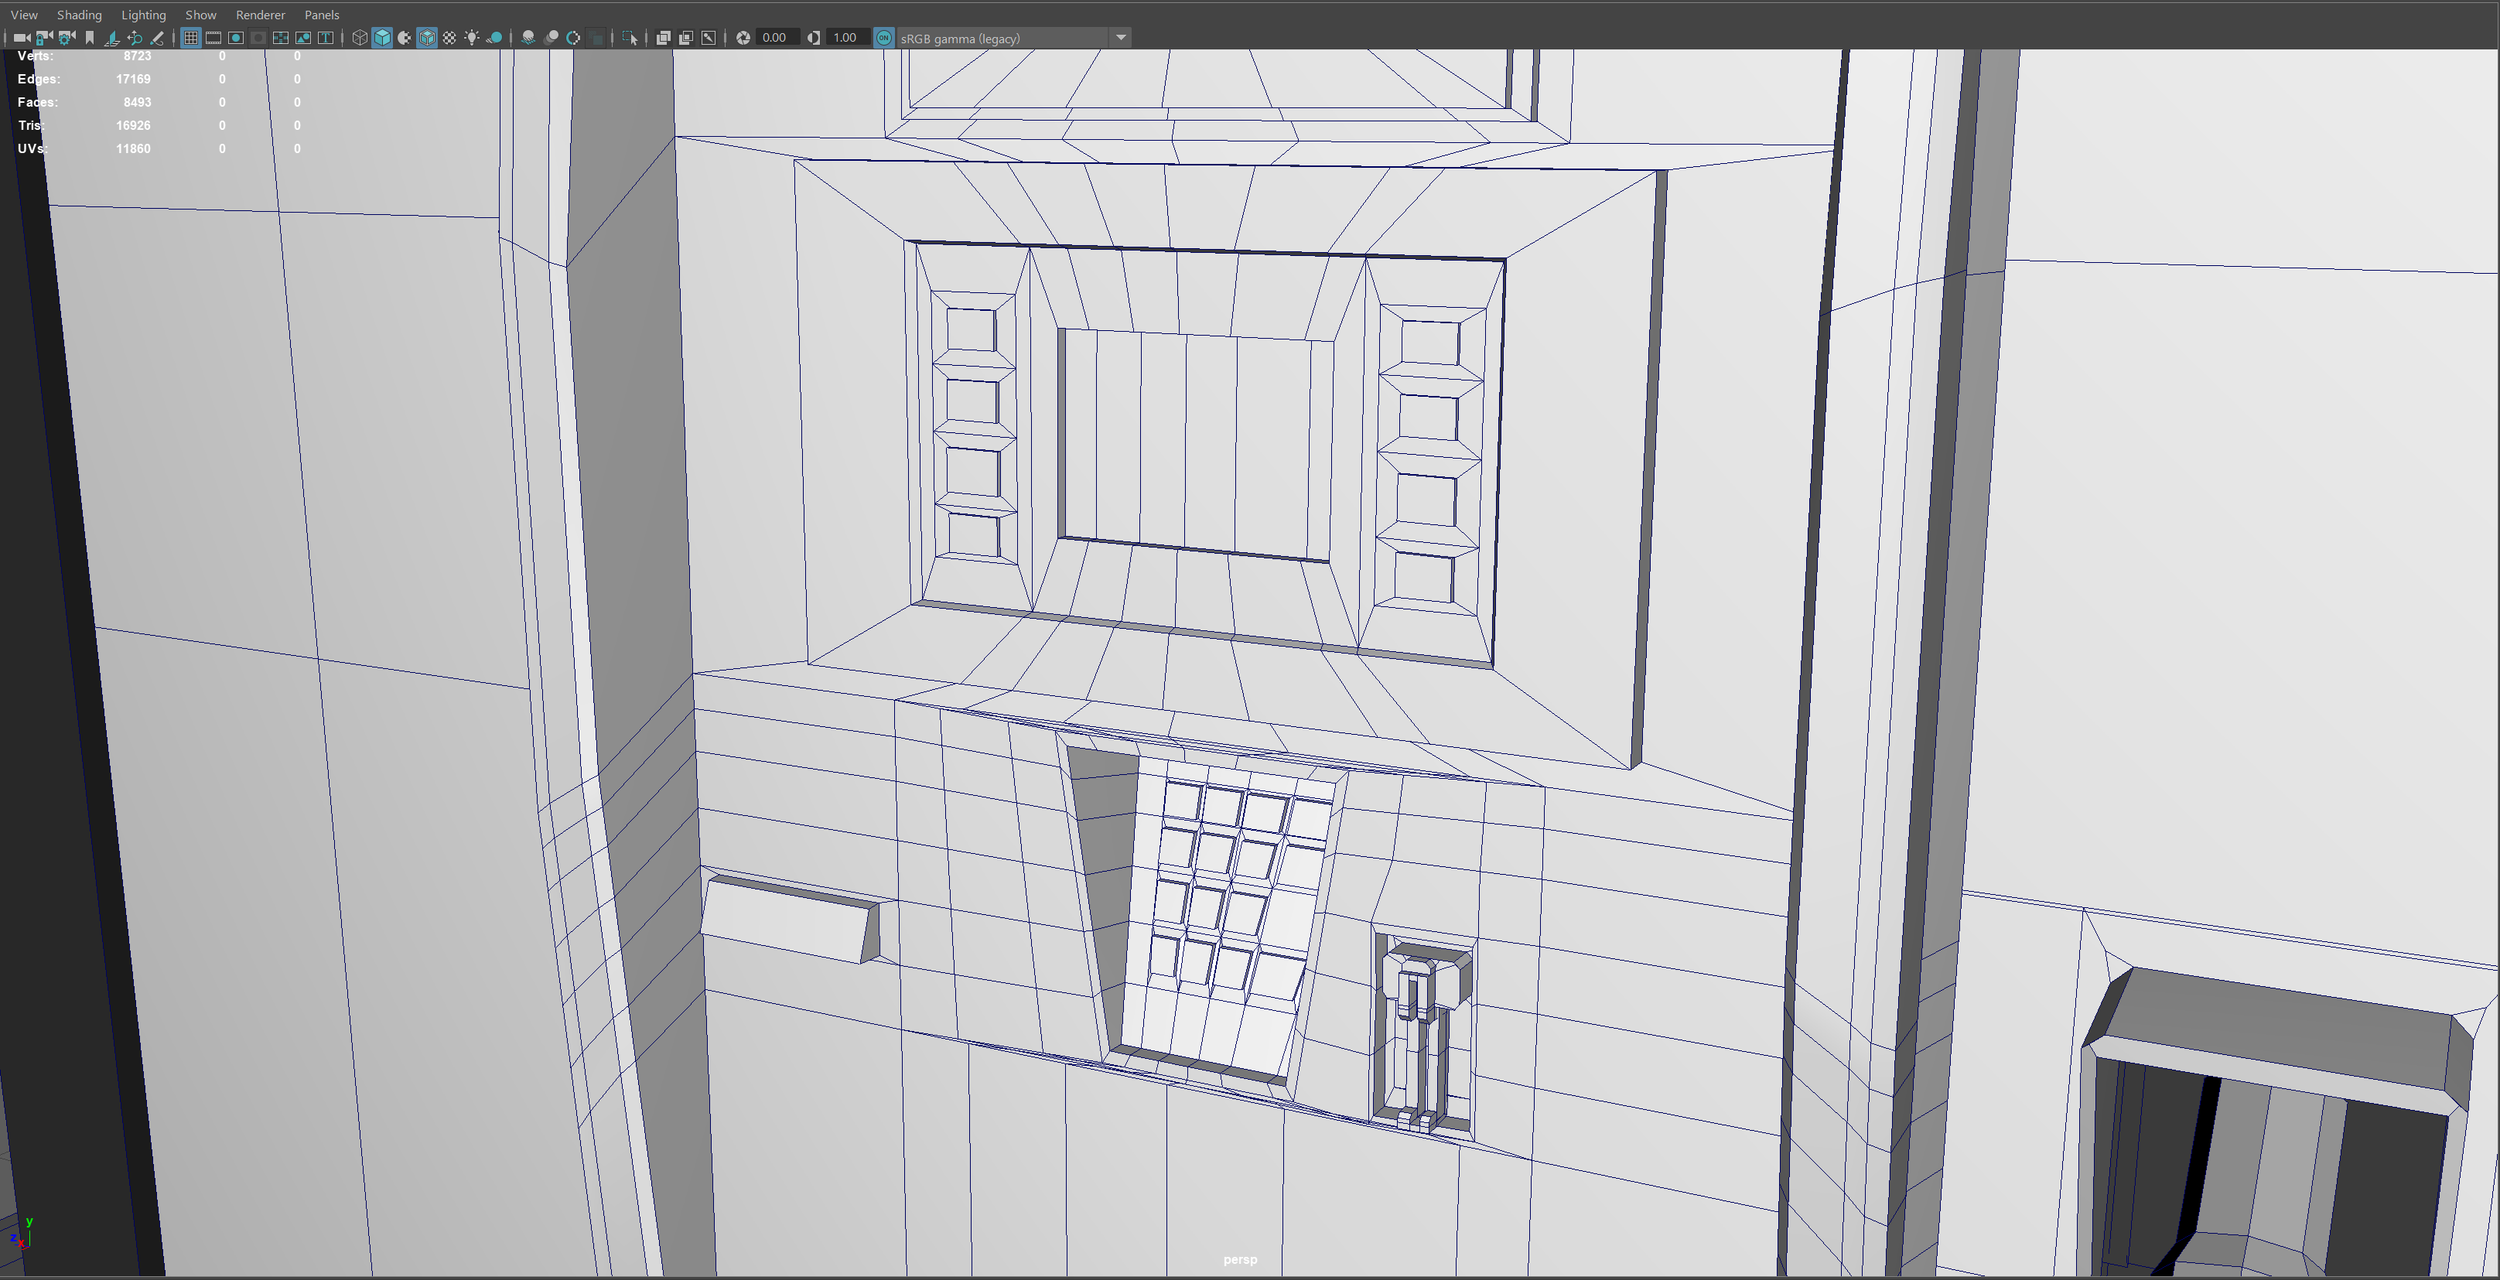
Task: Open the Shading menu
Action: coord(79,15)
